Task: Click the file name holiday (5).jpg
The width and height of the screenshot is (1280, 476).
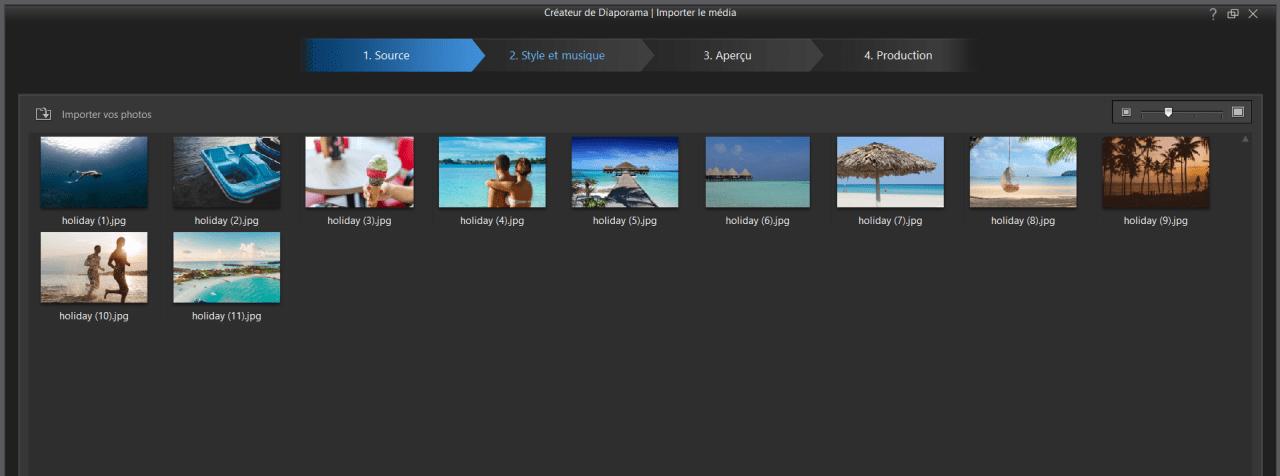Action: [x=625, y=221]
